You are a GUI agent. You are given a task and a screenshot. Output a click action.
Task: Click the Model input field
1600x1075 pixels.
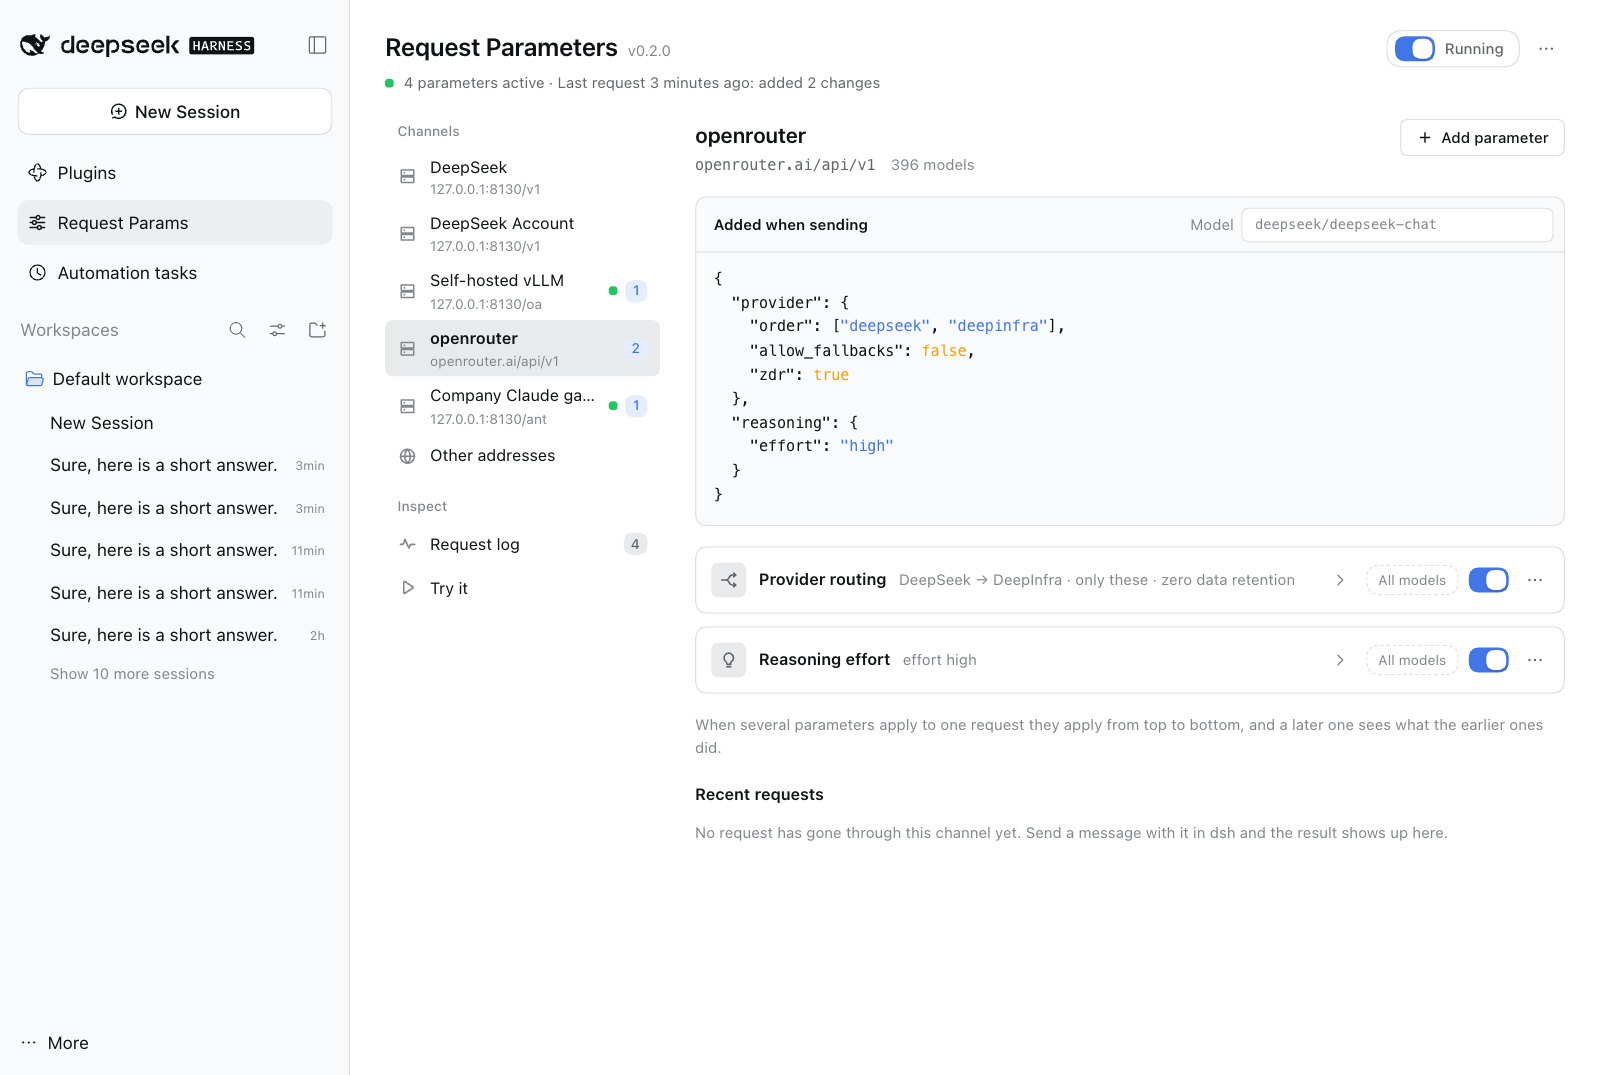(1397, 225)
